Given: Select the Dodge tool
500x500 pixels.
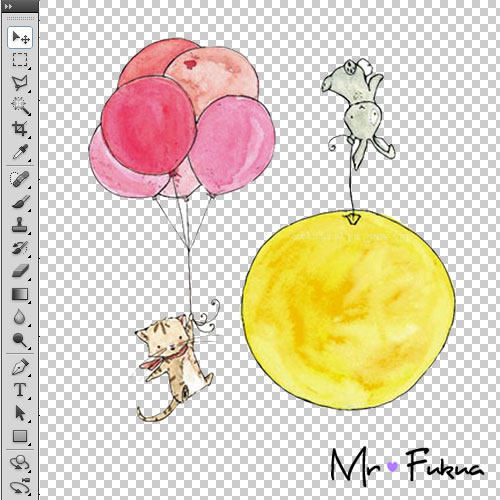Looking at the screenshot, I should pyautogui.click(x=20, y=340).
